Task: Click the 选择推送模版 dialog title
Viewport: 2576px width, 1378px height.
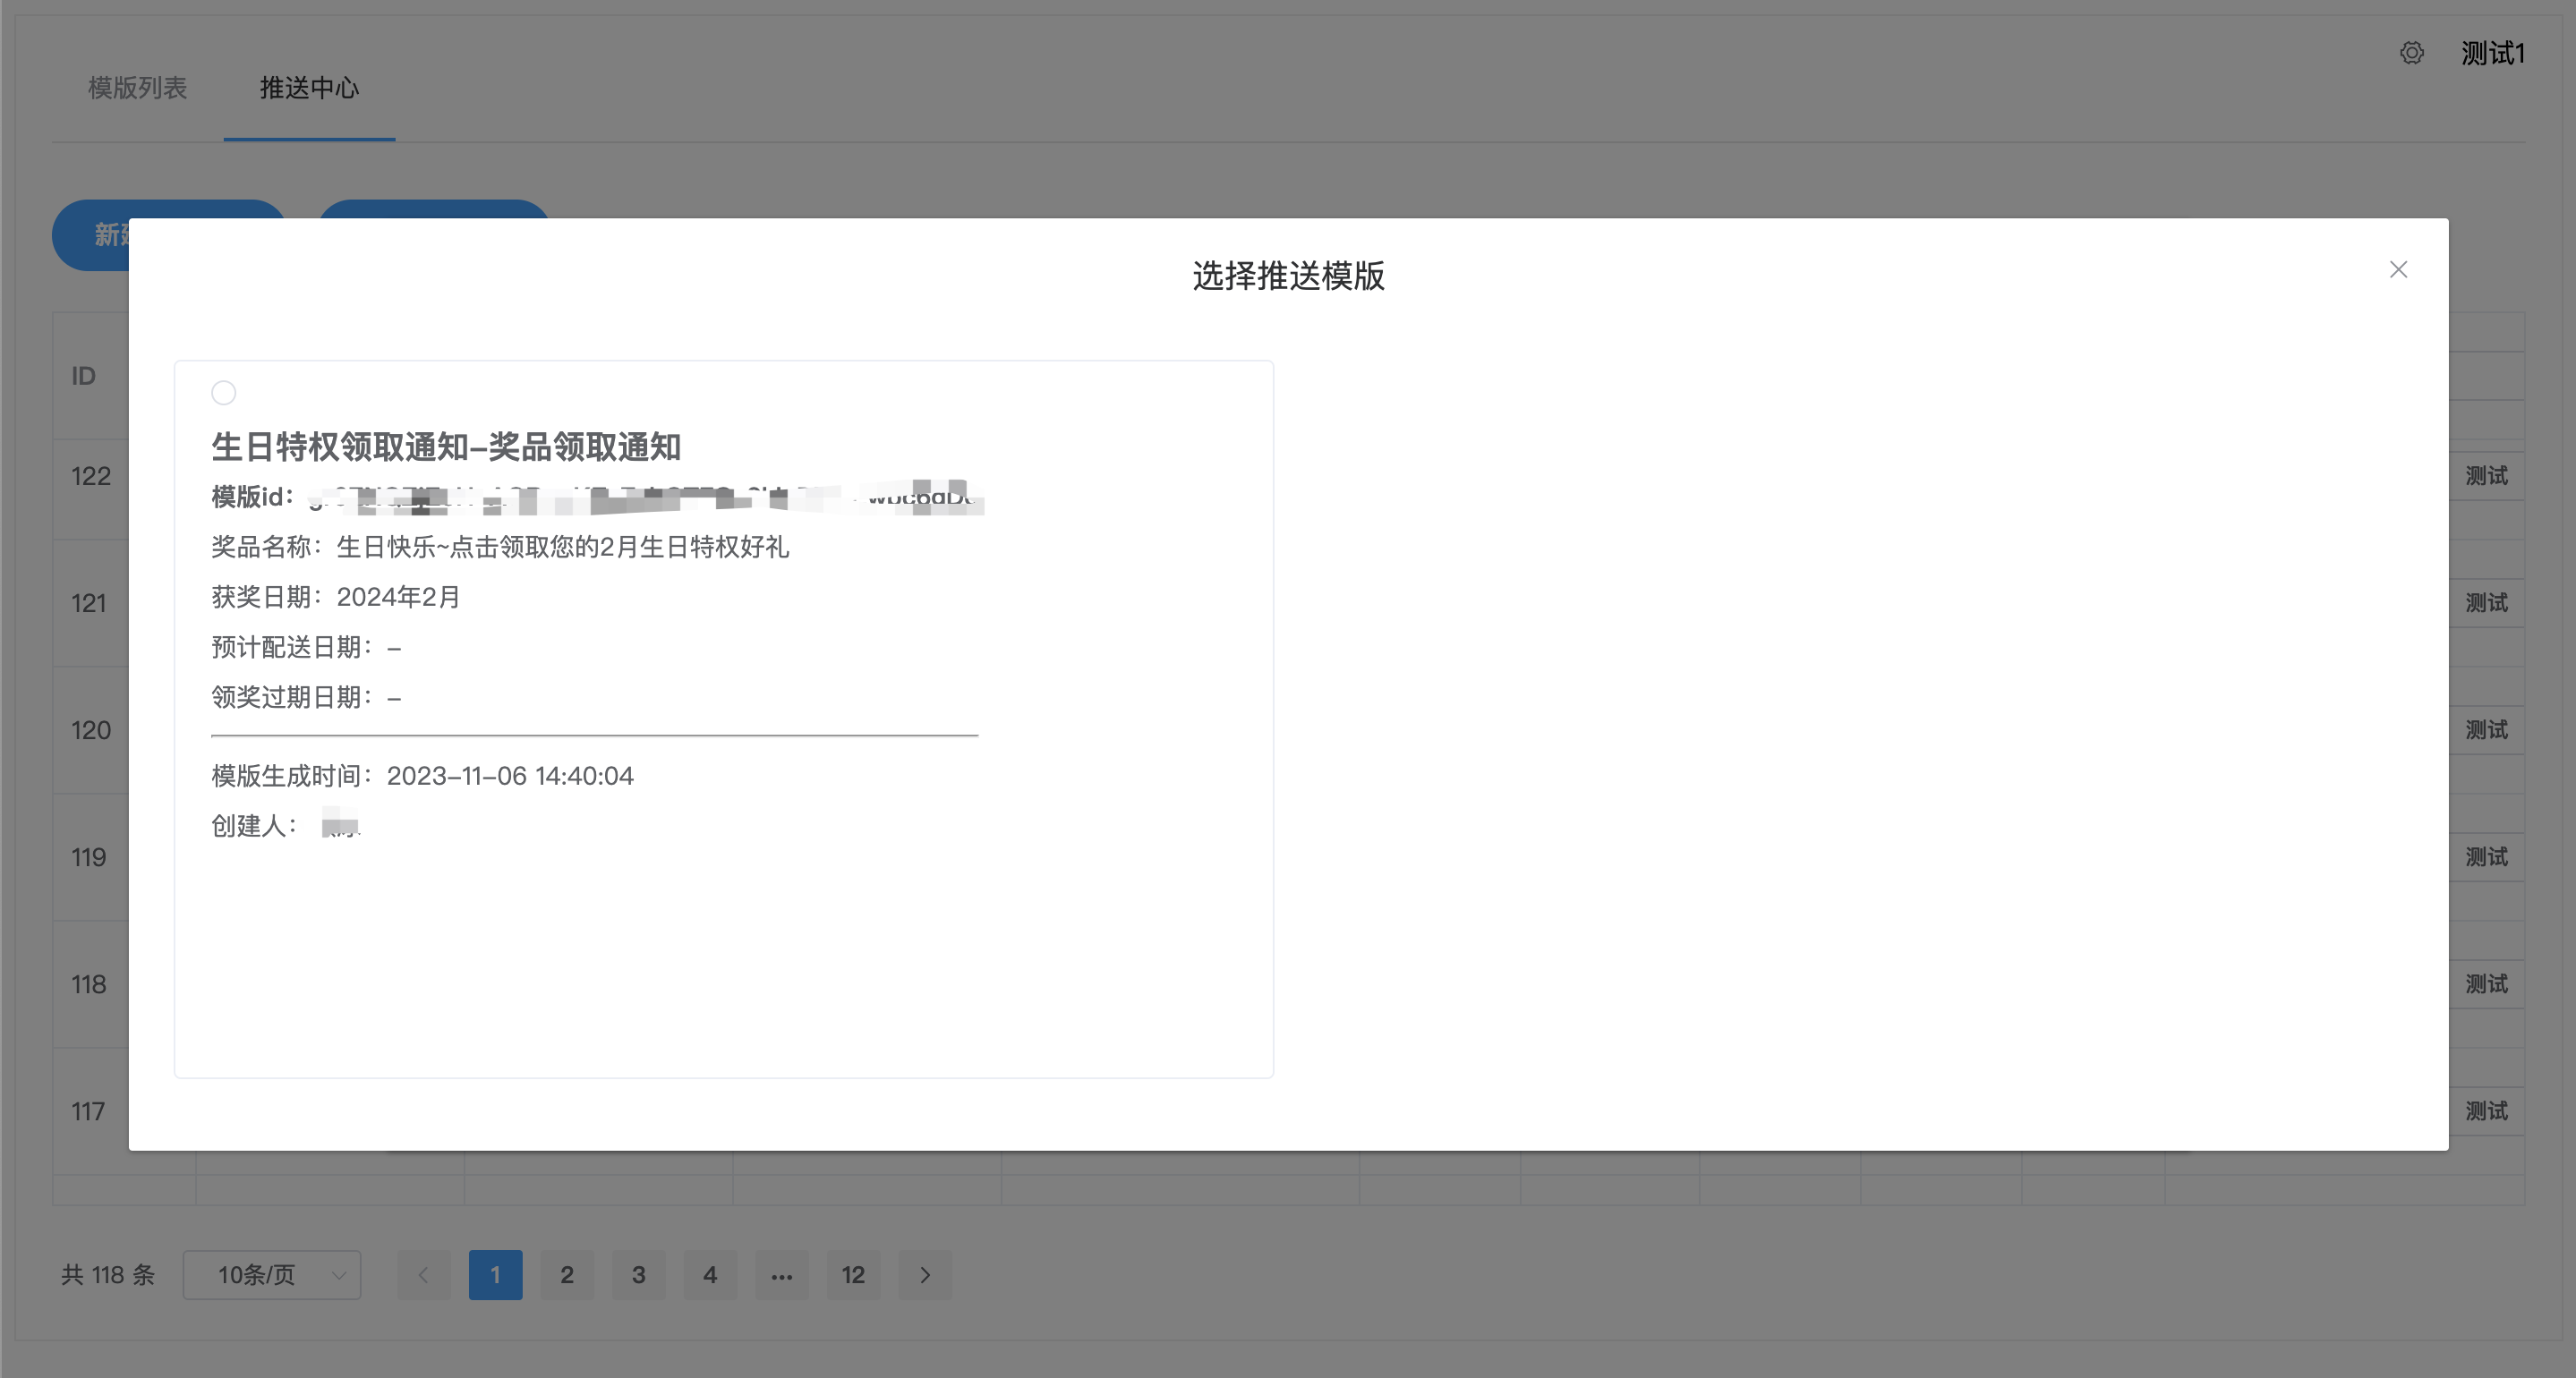Action: pyautogui.click(x=1288, y=275)
